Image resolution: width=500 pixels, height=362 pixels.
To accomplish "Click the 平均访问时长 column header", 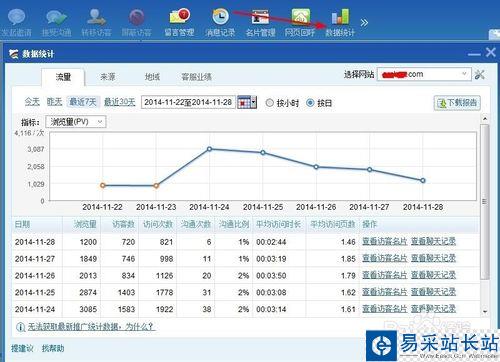I will 279,224.
